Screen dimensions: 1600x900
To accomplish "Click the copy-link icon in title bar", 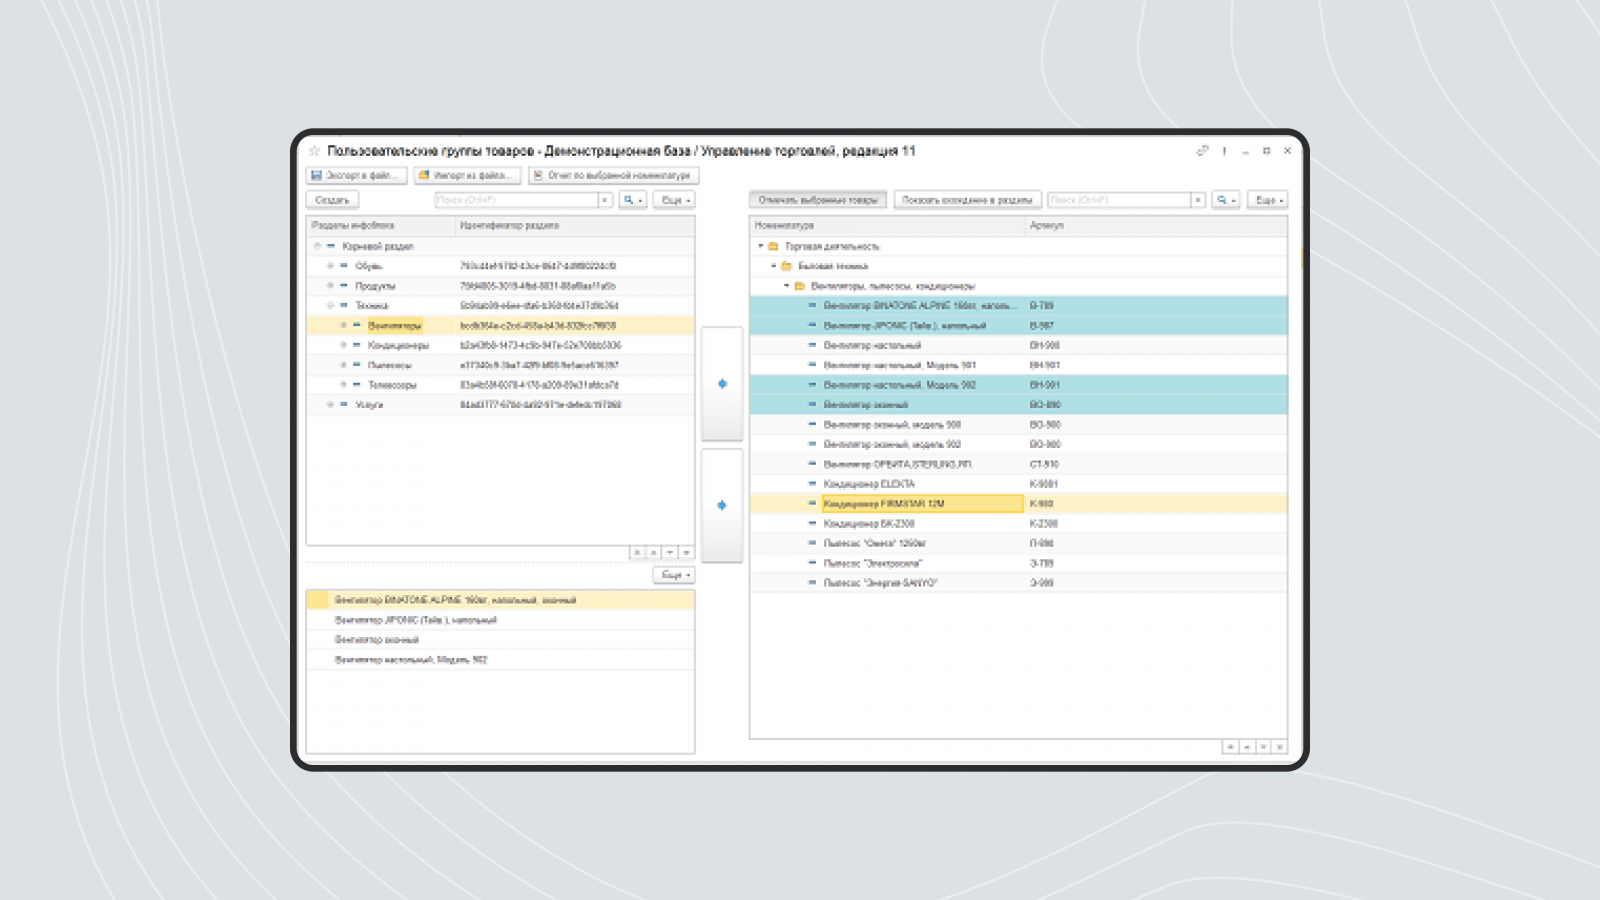I will tap(1202, 151).
